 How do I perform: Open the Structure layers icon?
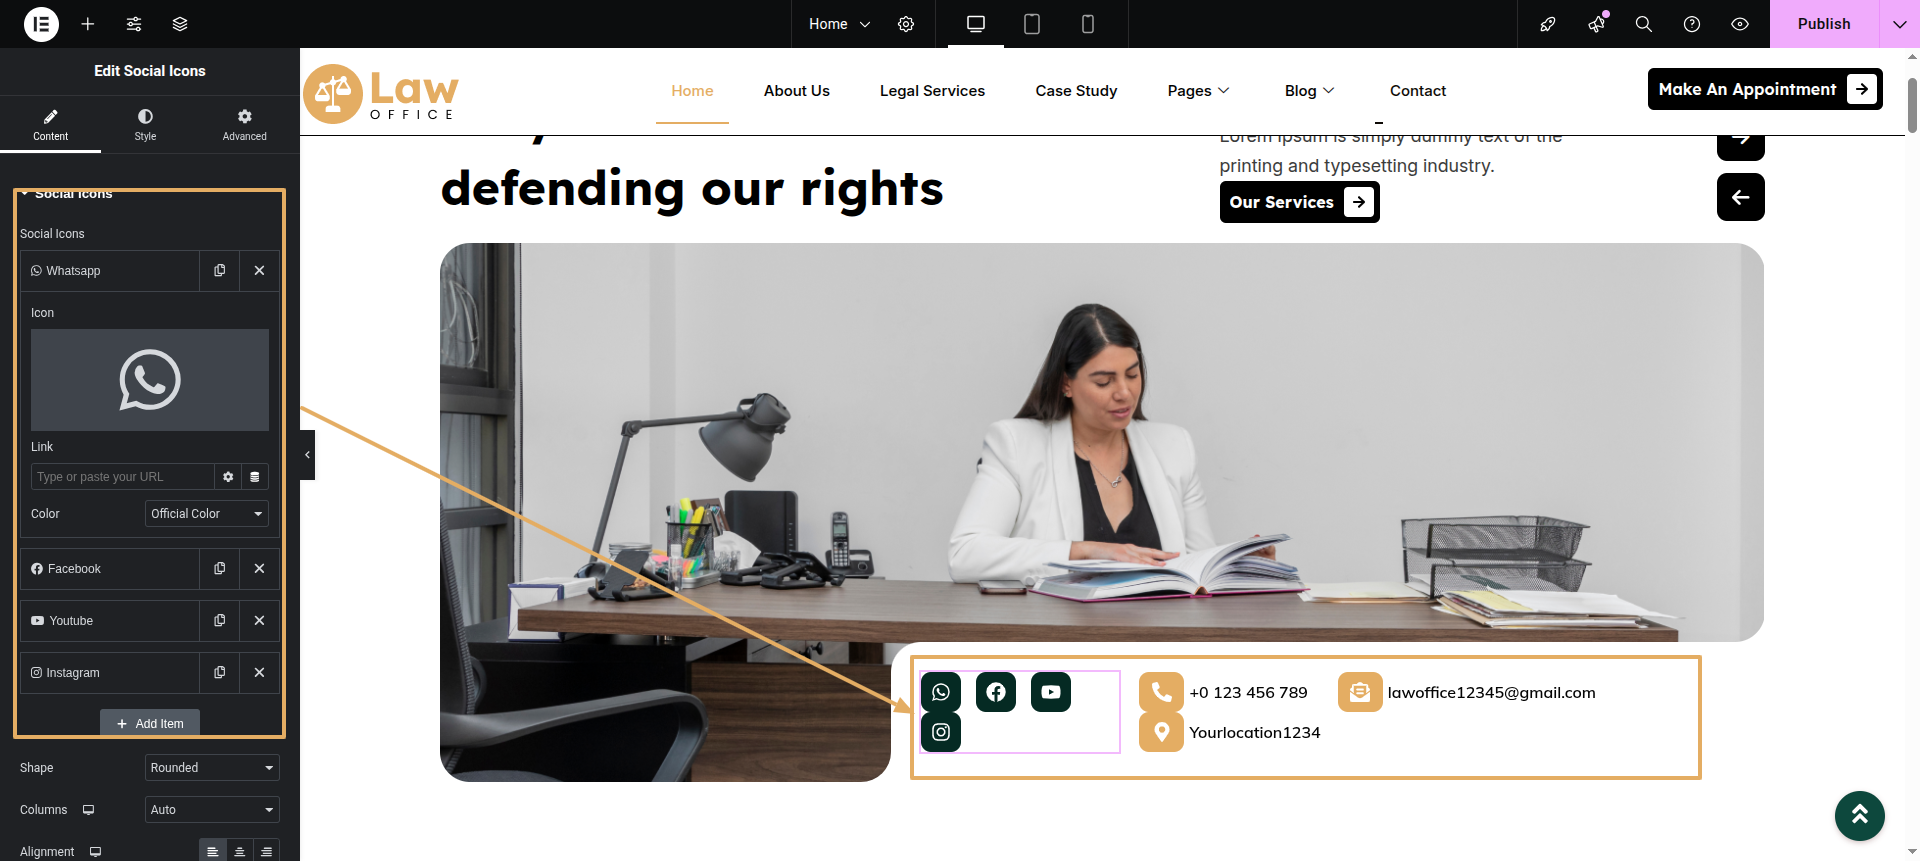pyautogui.click(x=180, y=24)
